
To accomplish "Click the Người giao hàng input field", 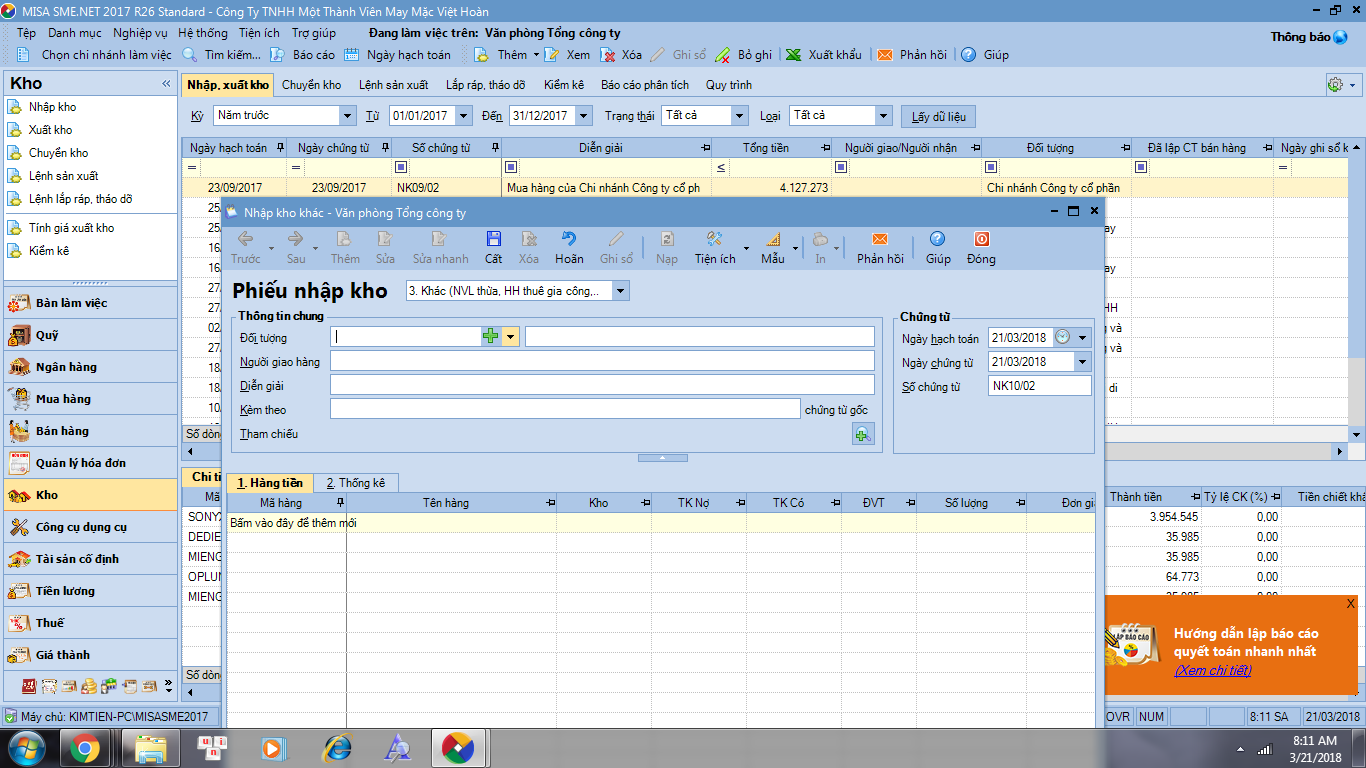I will click(x=602, y=361).
